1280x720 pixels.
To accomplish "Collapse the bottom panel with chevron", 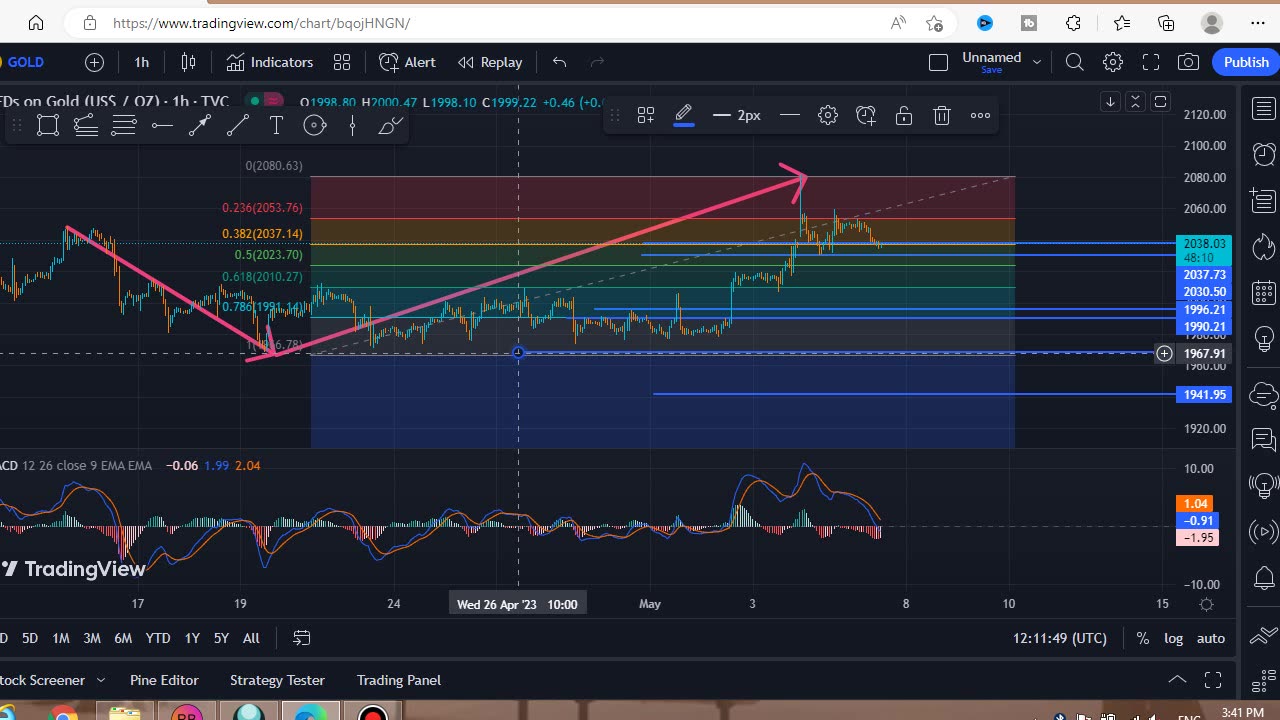I will (1177, 680).
